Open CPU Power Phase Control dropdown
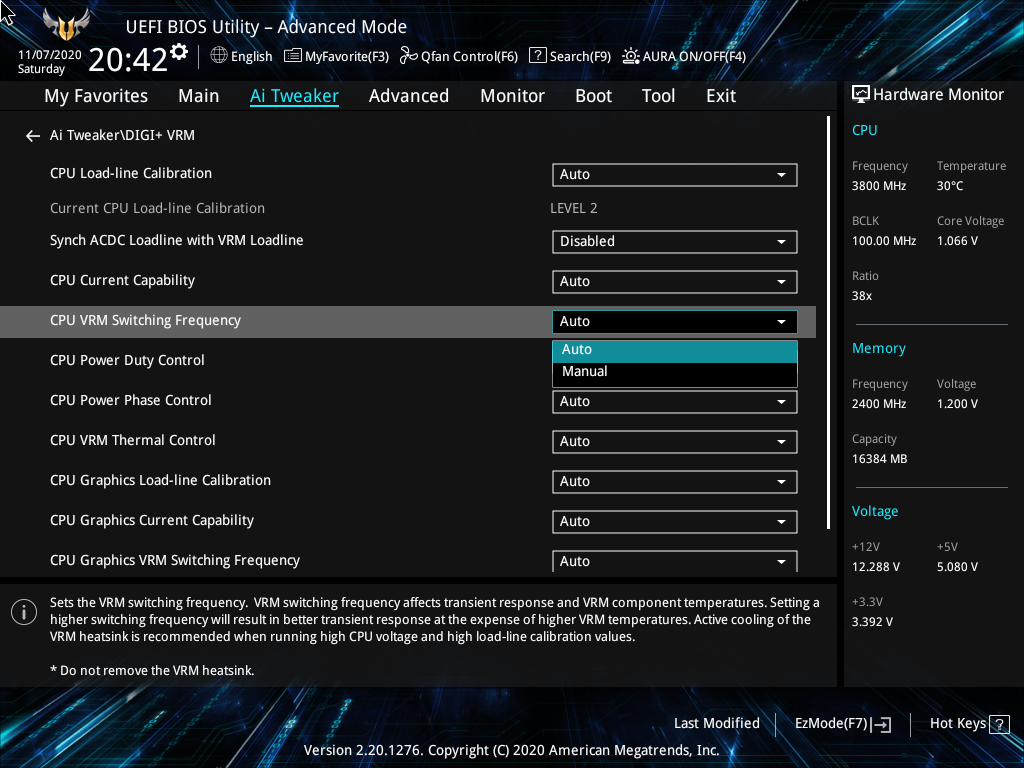1024x768 pixels. click(675, 402)
